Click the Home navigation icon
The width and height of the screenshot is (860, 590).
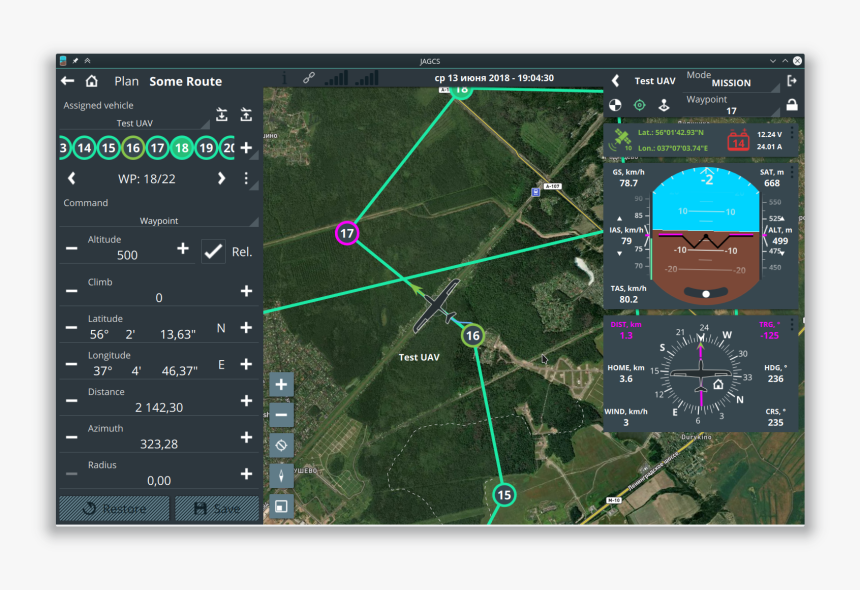click(x=92, y=81)
